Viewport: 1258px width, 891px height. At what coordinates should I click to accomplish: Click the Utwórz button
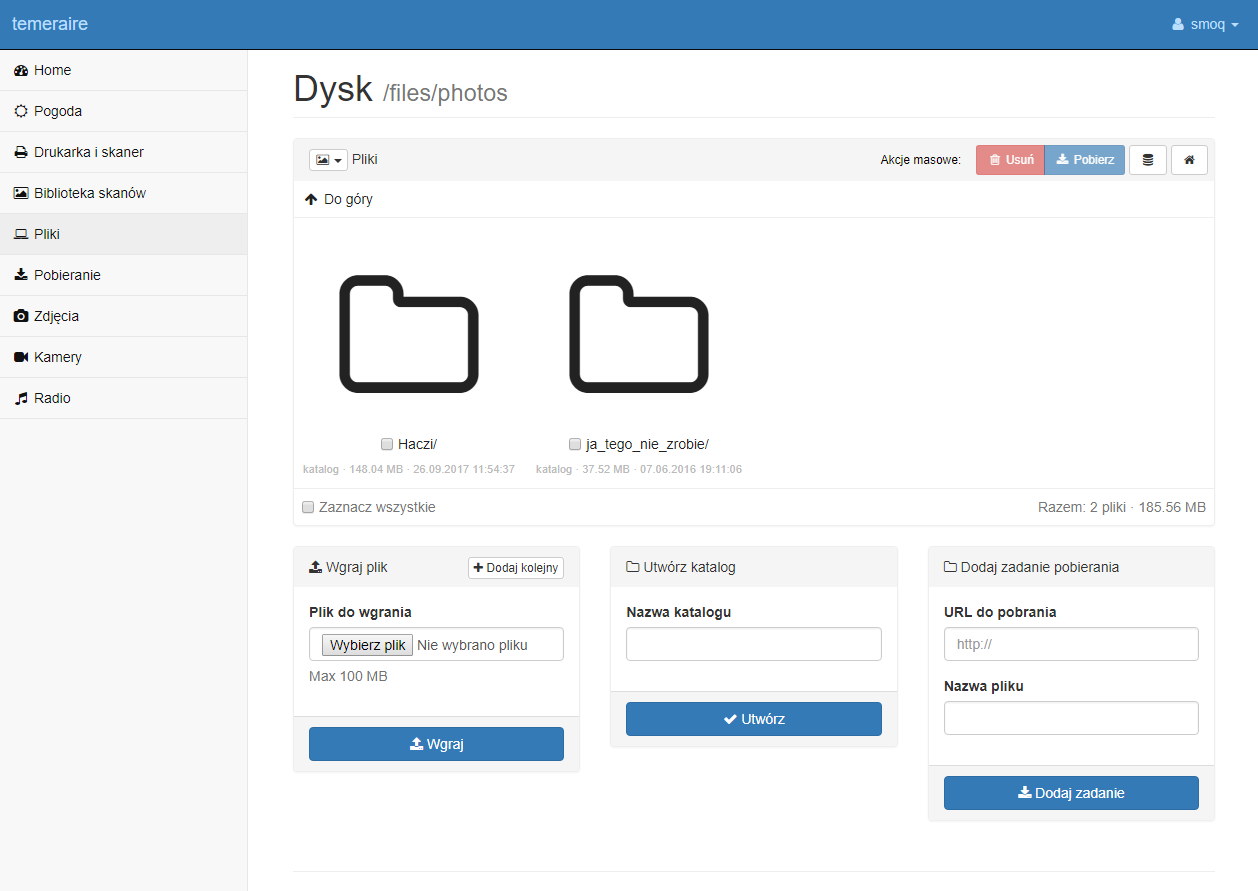click(753, 719)
